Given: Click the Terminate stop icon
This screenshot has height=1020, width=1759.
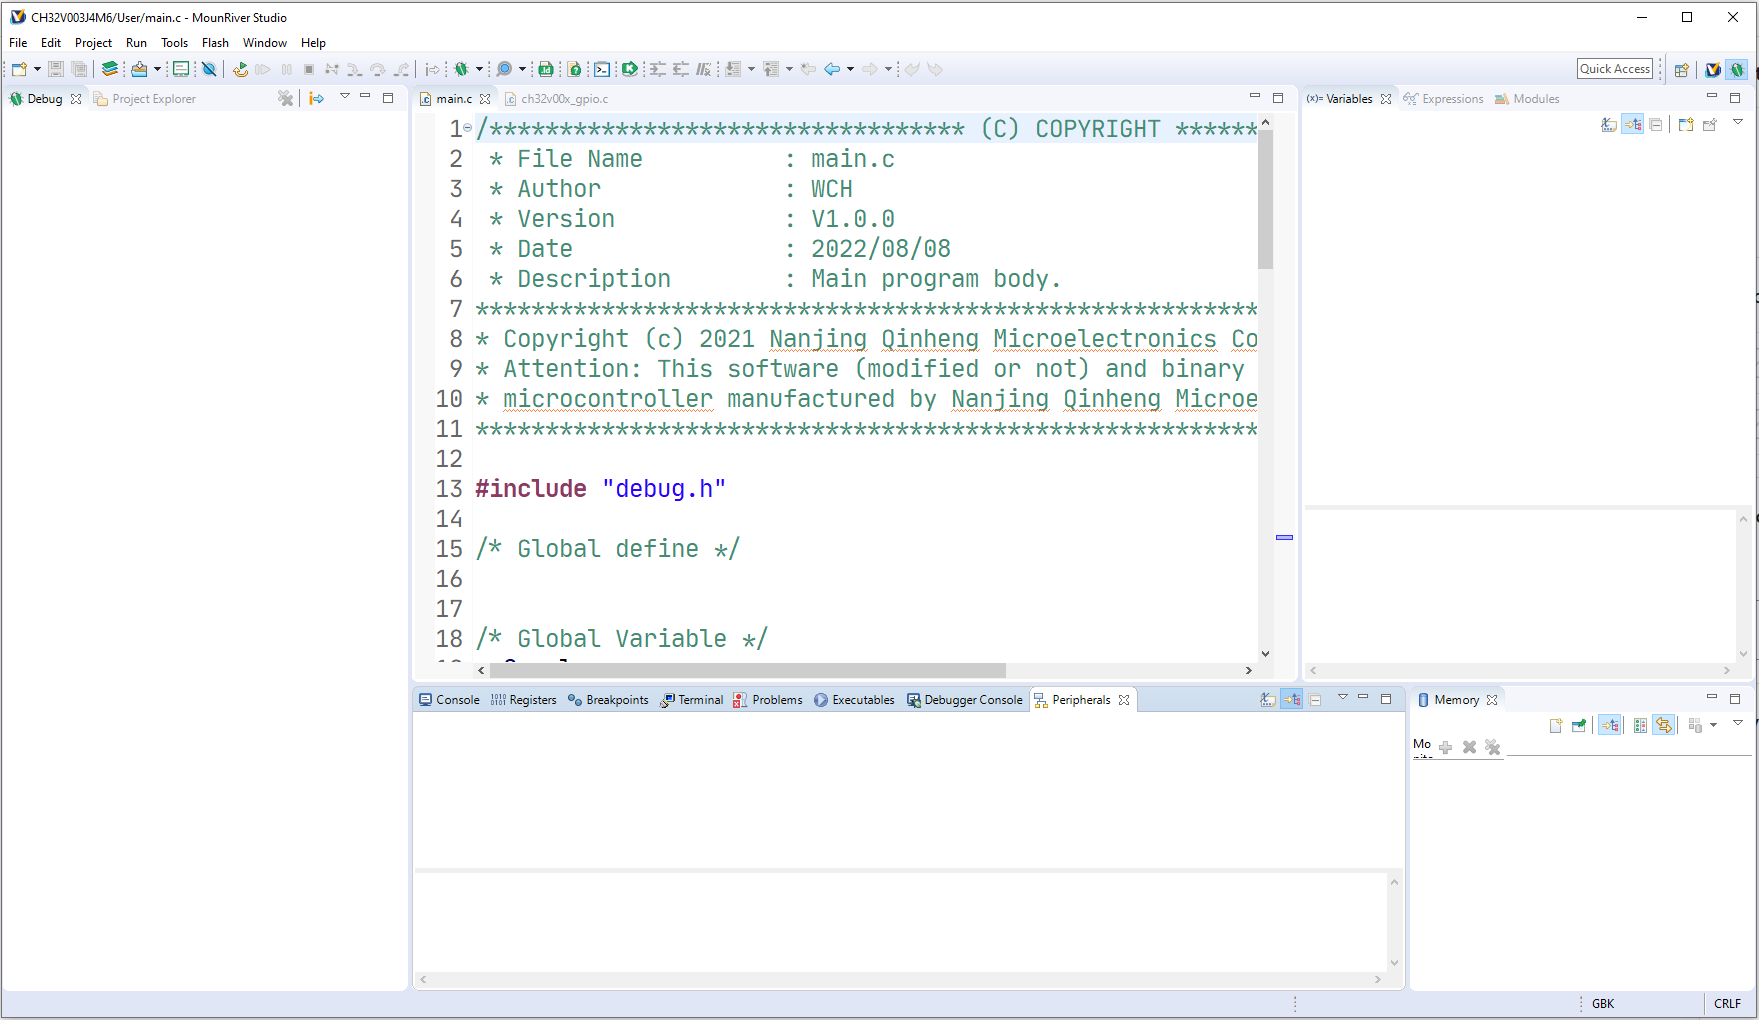Looking at the screenshot, I should (x=309, y=69).
